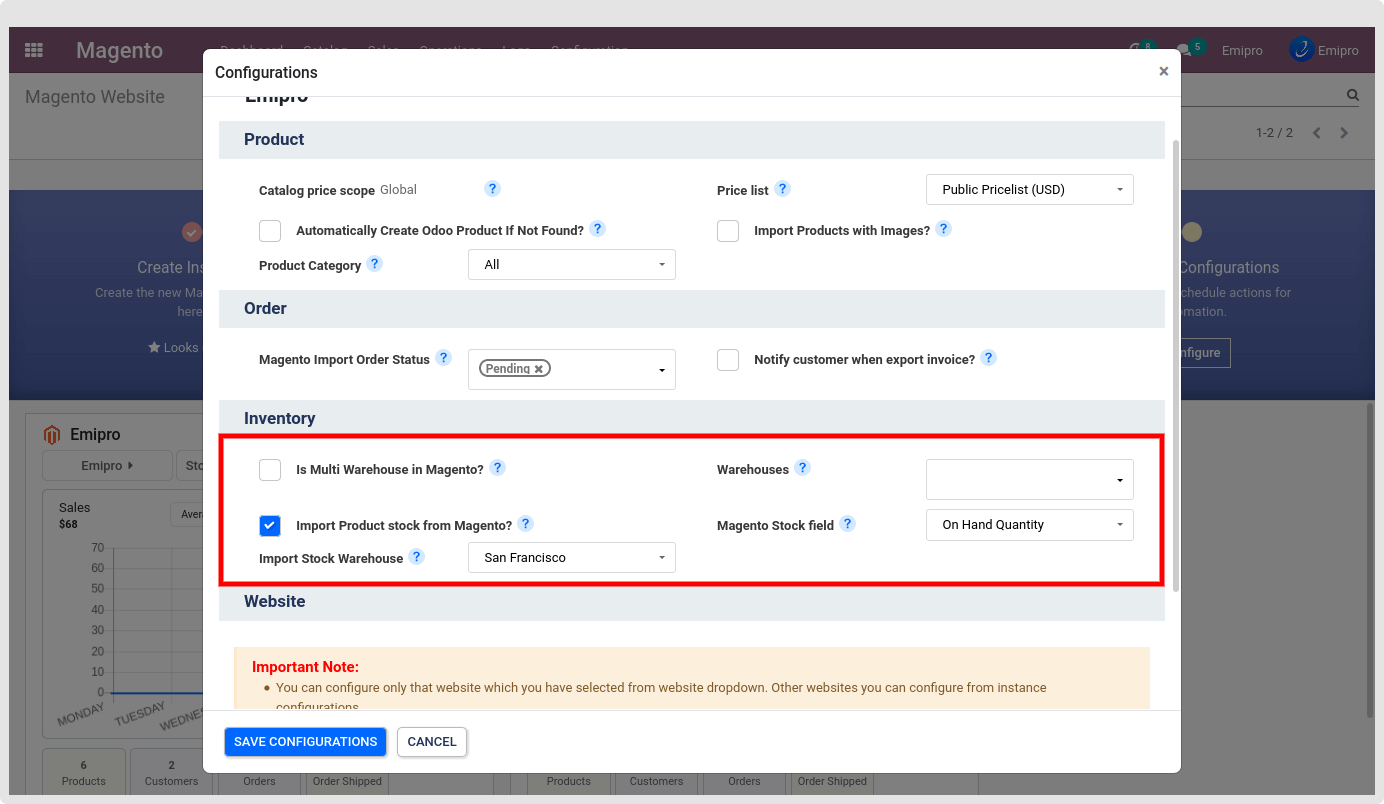
Task: Click help icon beside Price list
Action: coord(783,189)
